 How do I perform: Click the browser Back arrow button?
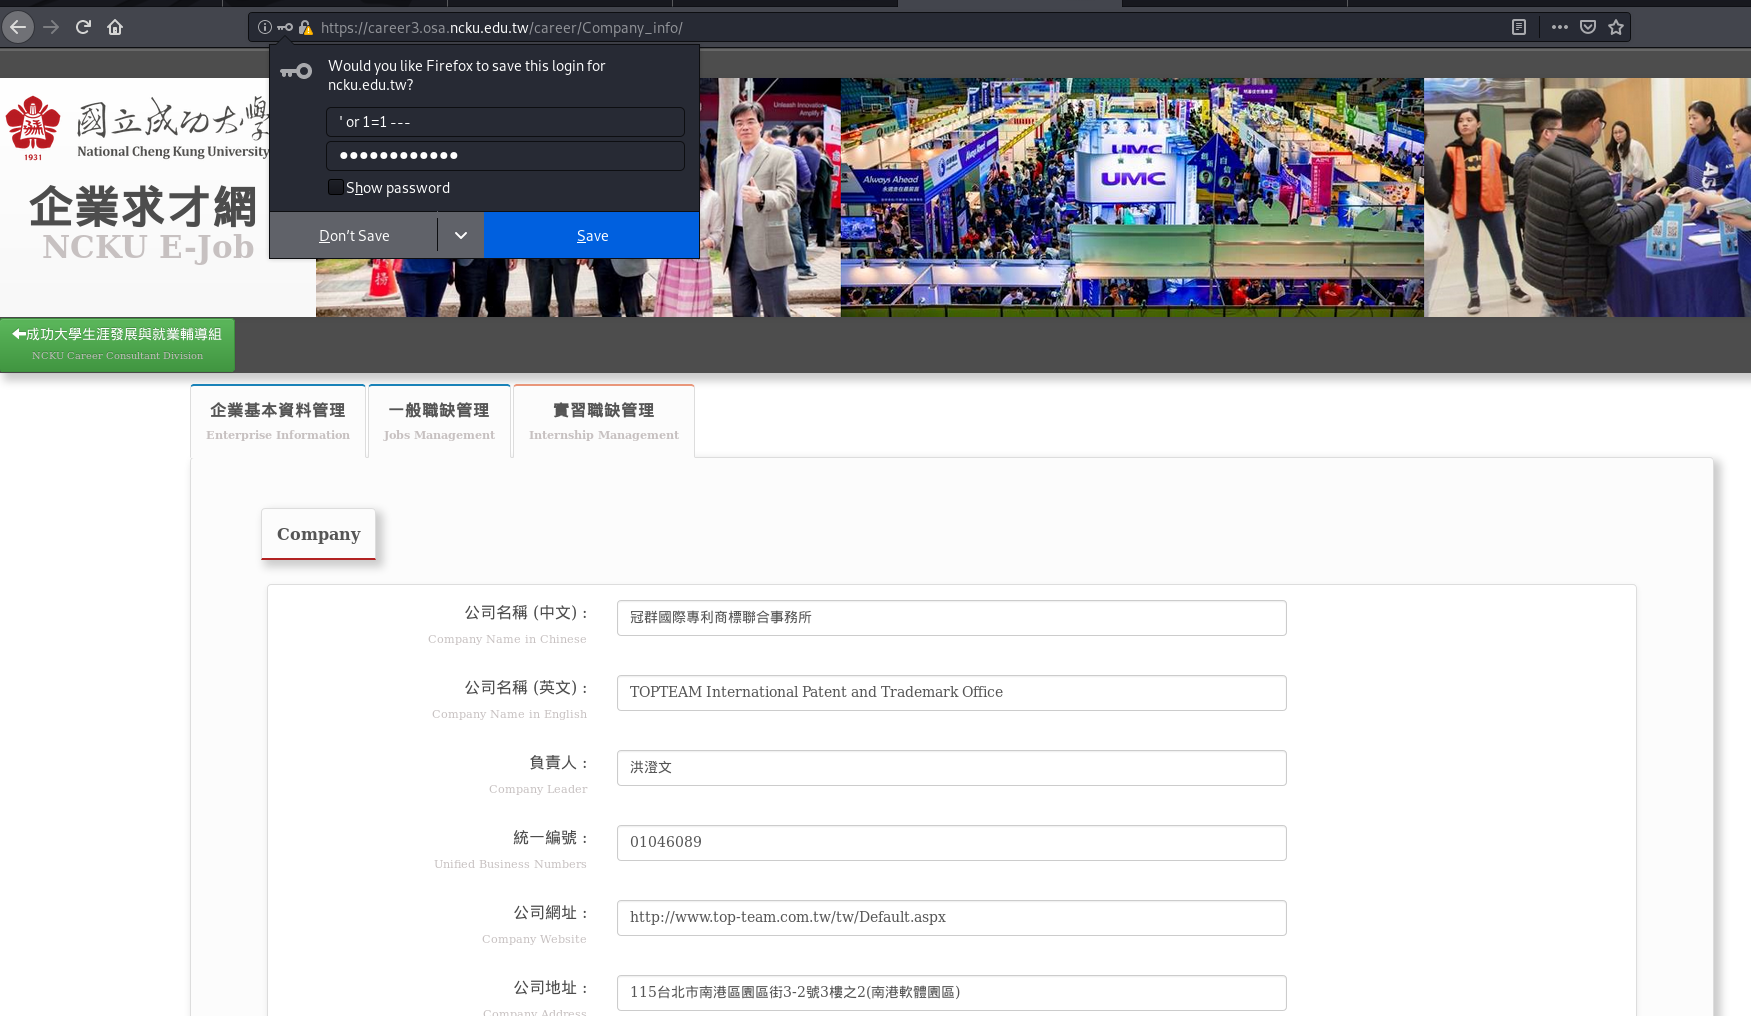coord(18,27)
